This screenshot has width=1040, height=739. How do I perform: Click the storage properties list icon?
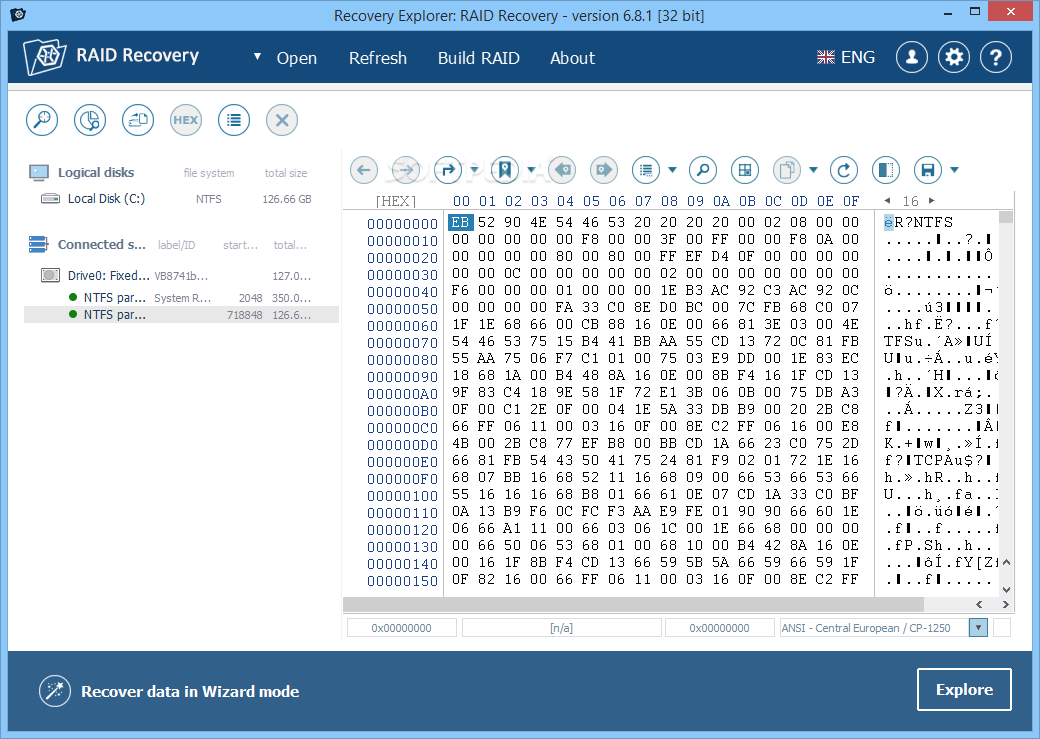tap(233, 120)
